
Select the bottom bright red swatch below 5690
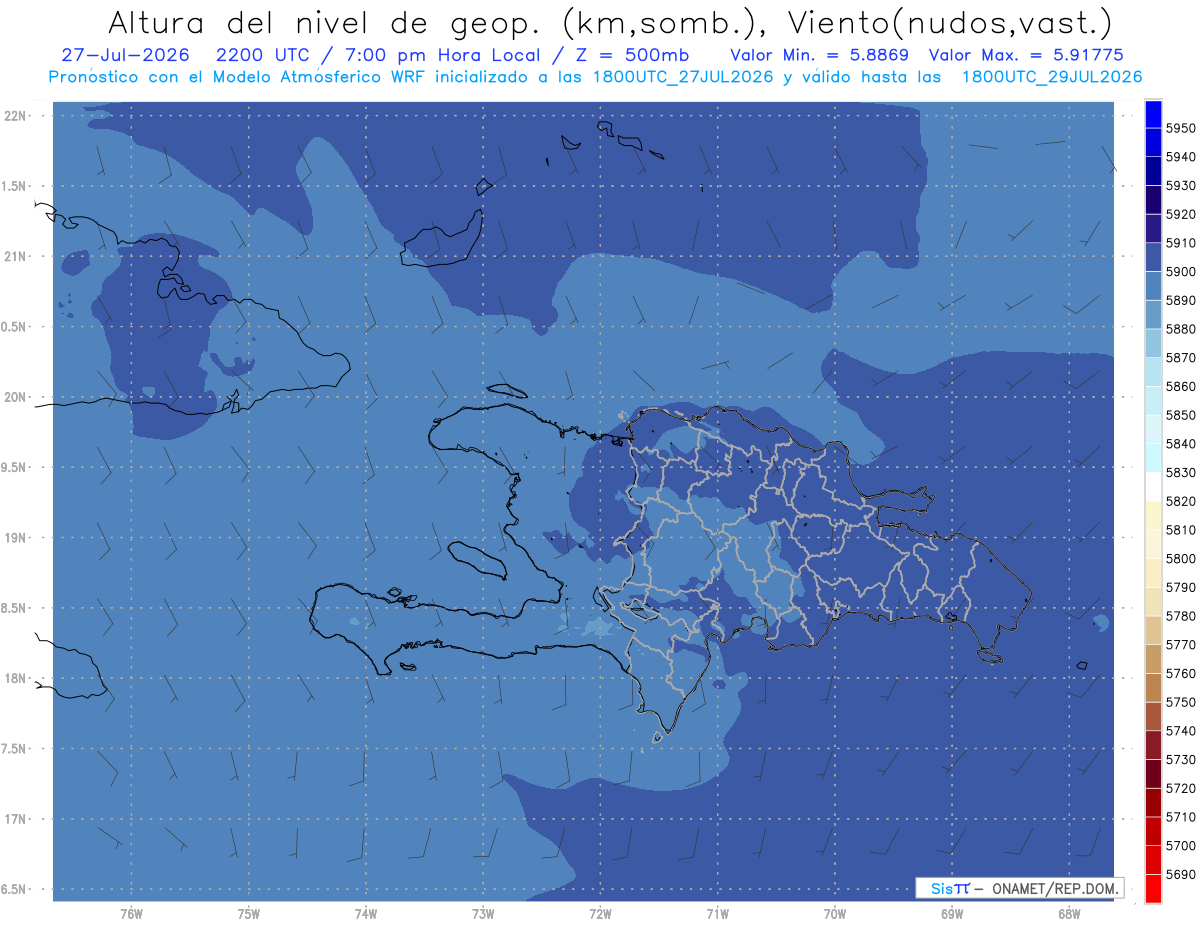(x=1152, y=888)
